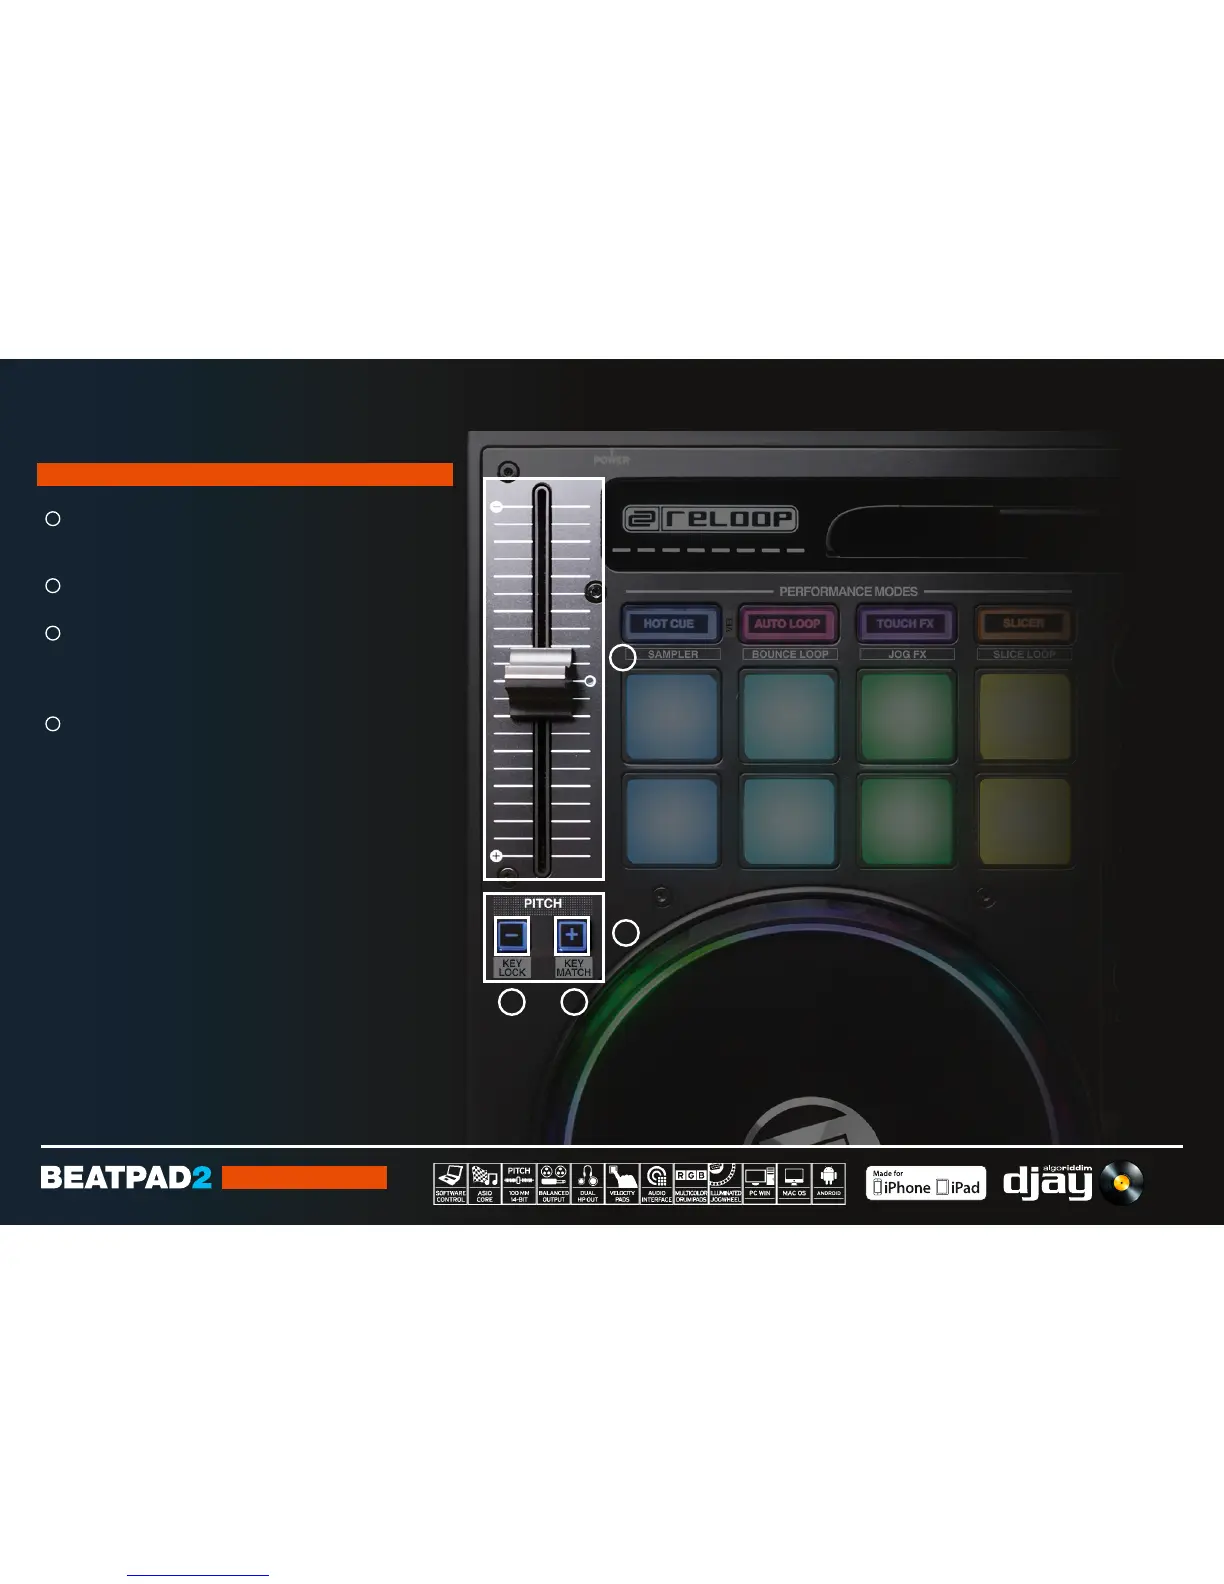Click the RGB Multicolor Drum Pads icon

click(691, 1184)
